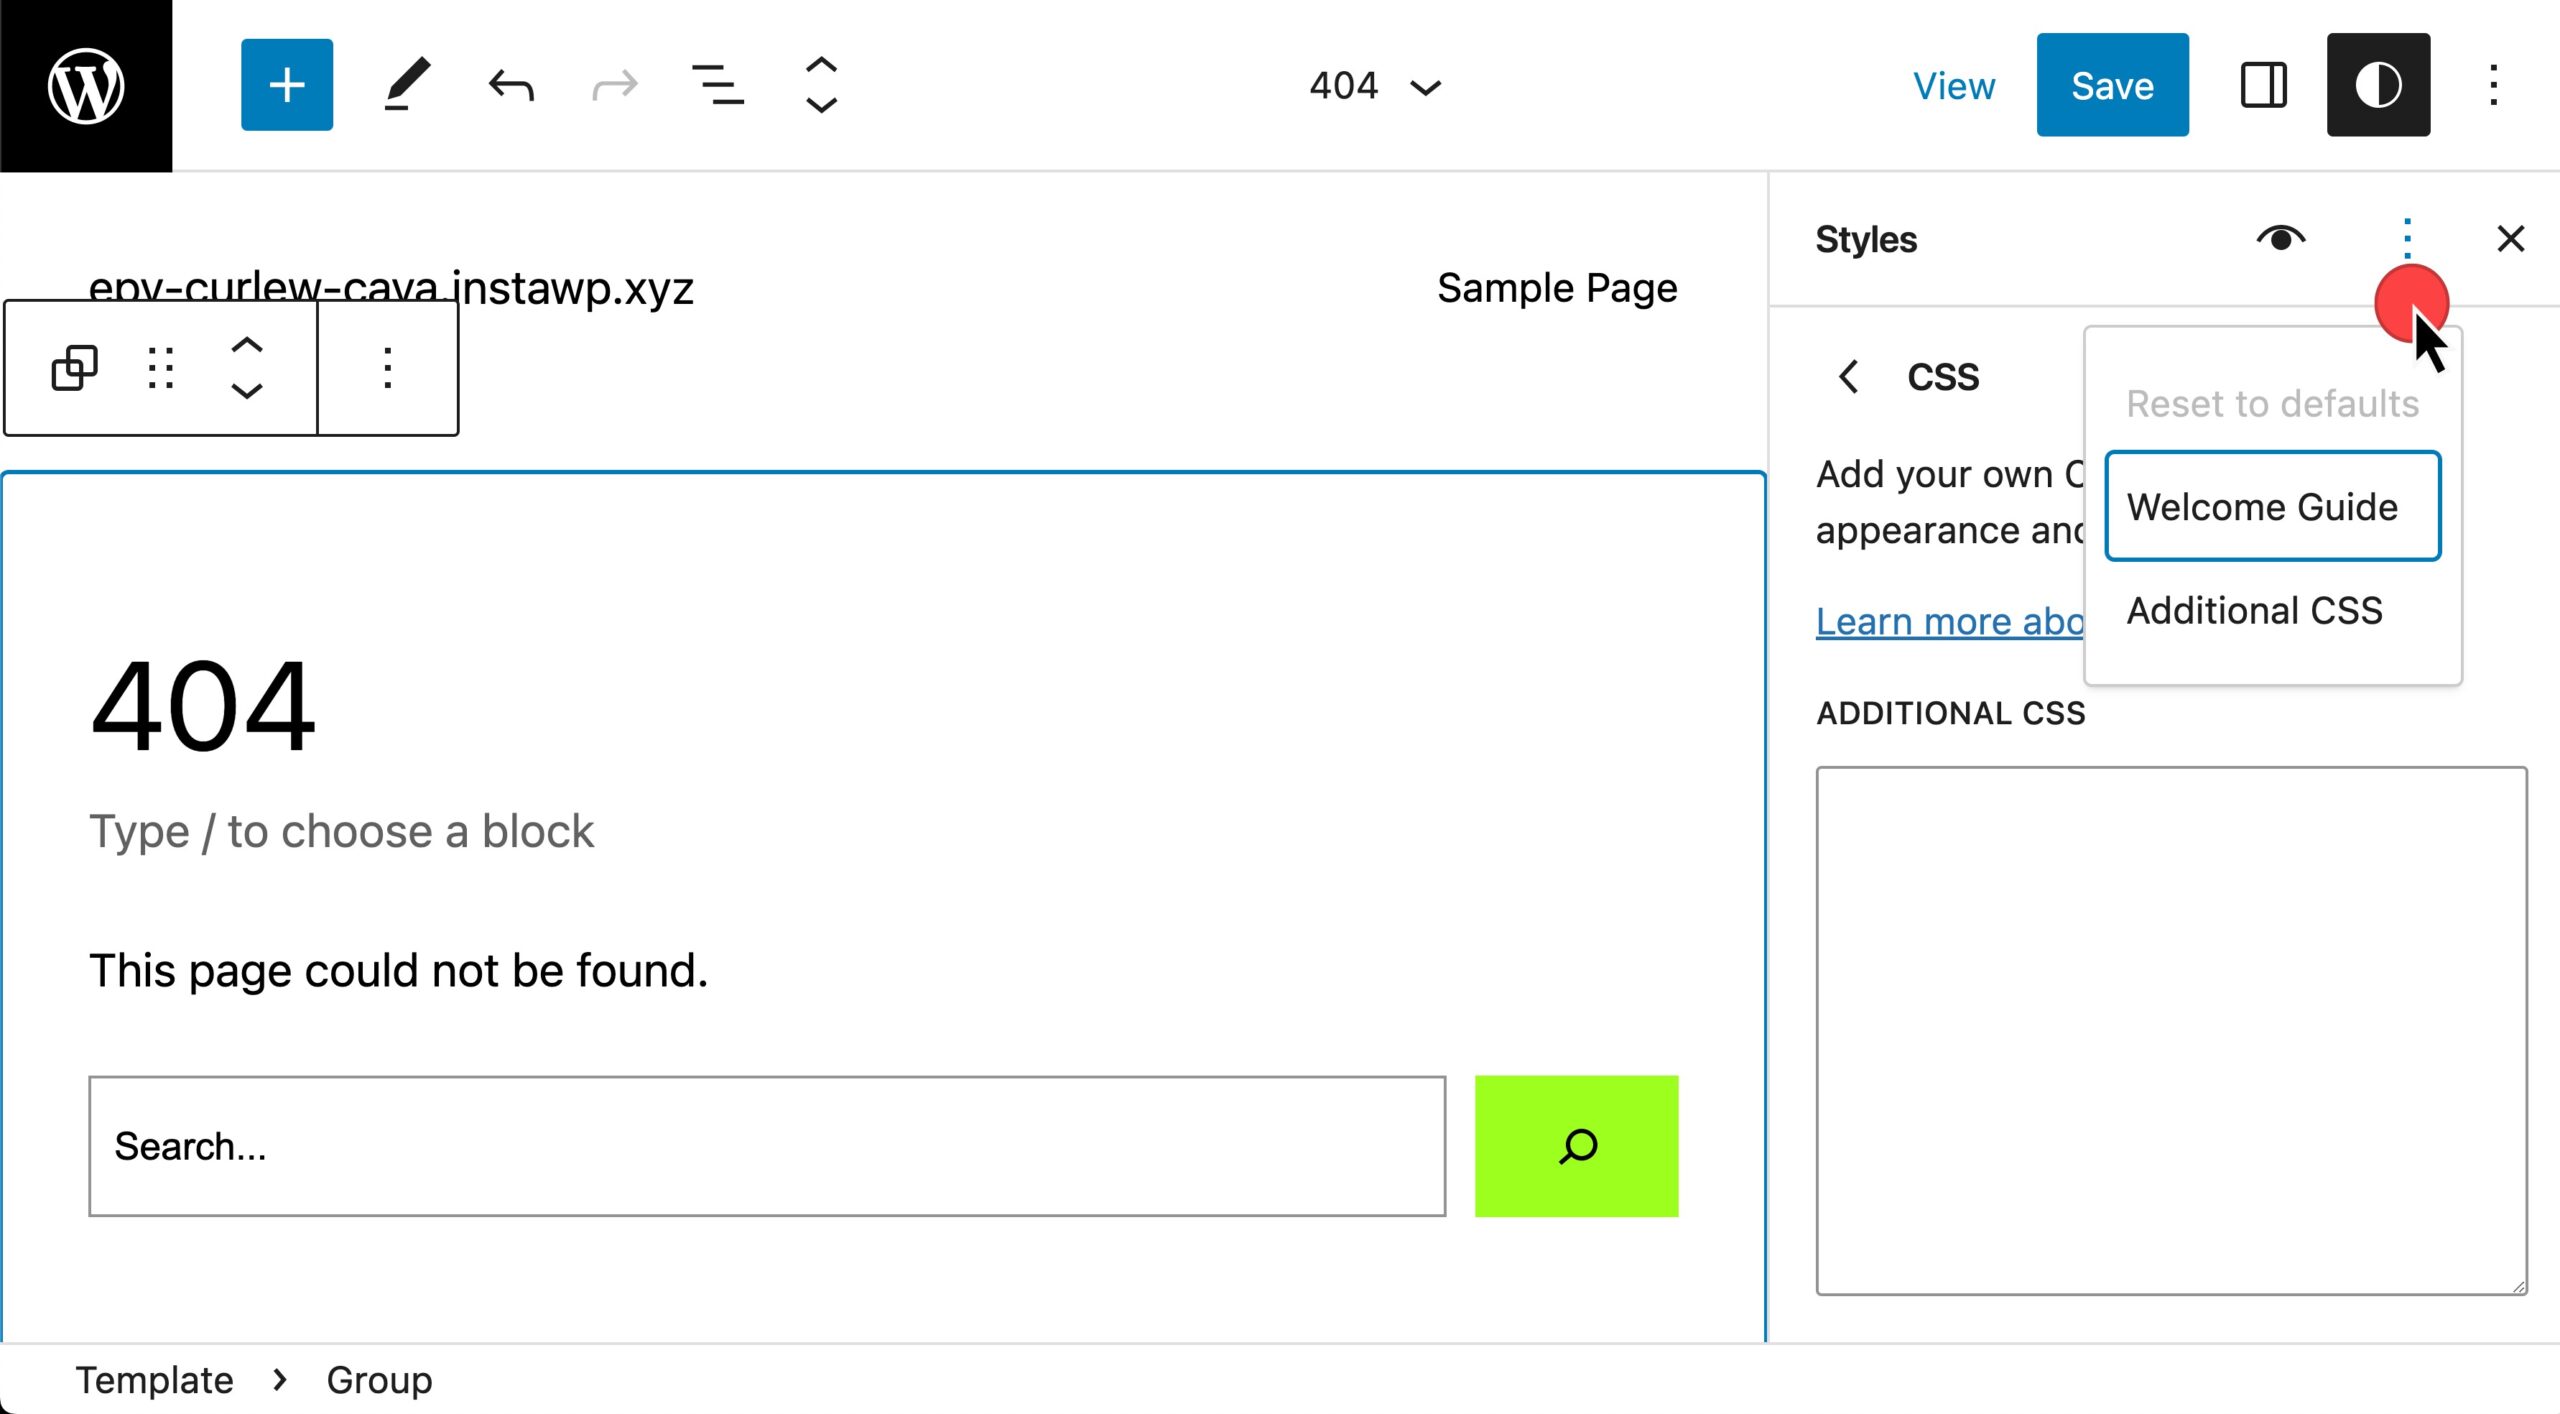Open the Styles actions three-dot menu
Viewport: 2560px width, 1414px height.
click(2407, 238)
